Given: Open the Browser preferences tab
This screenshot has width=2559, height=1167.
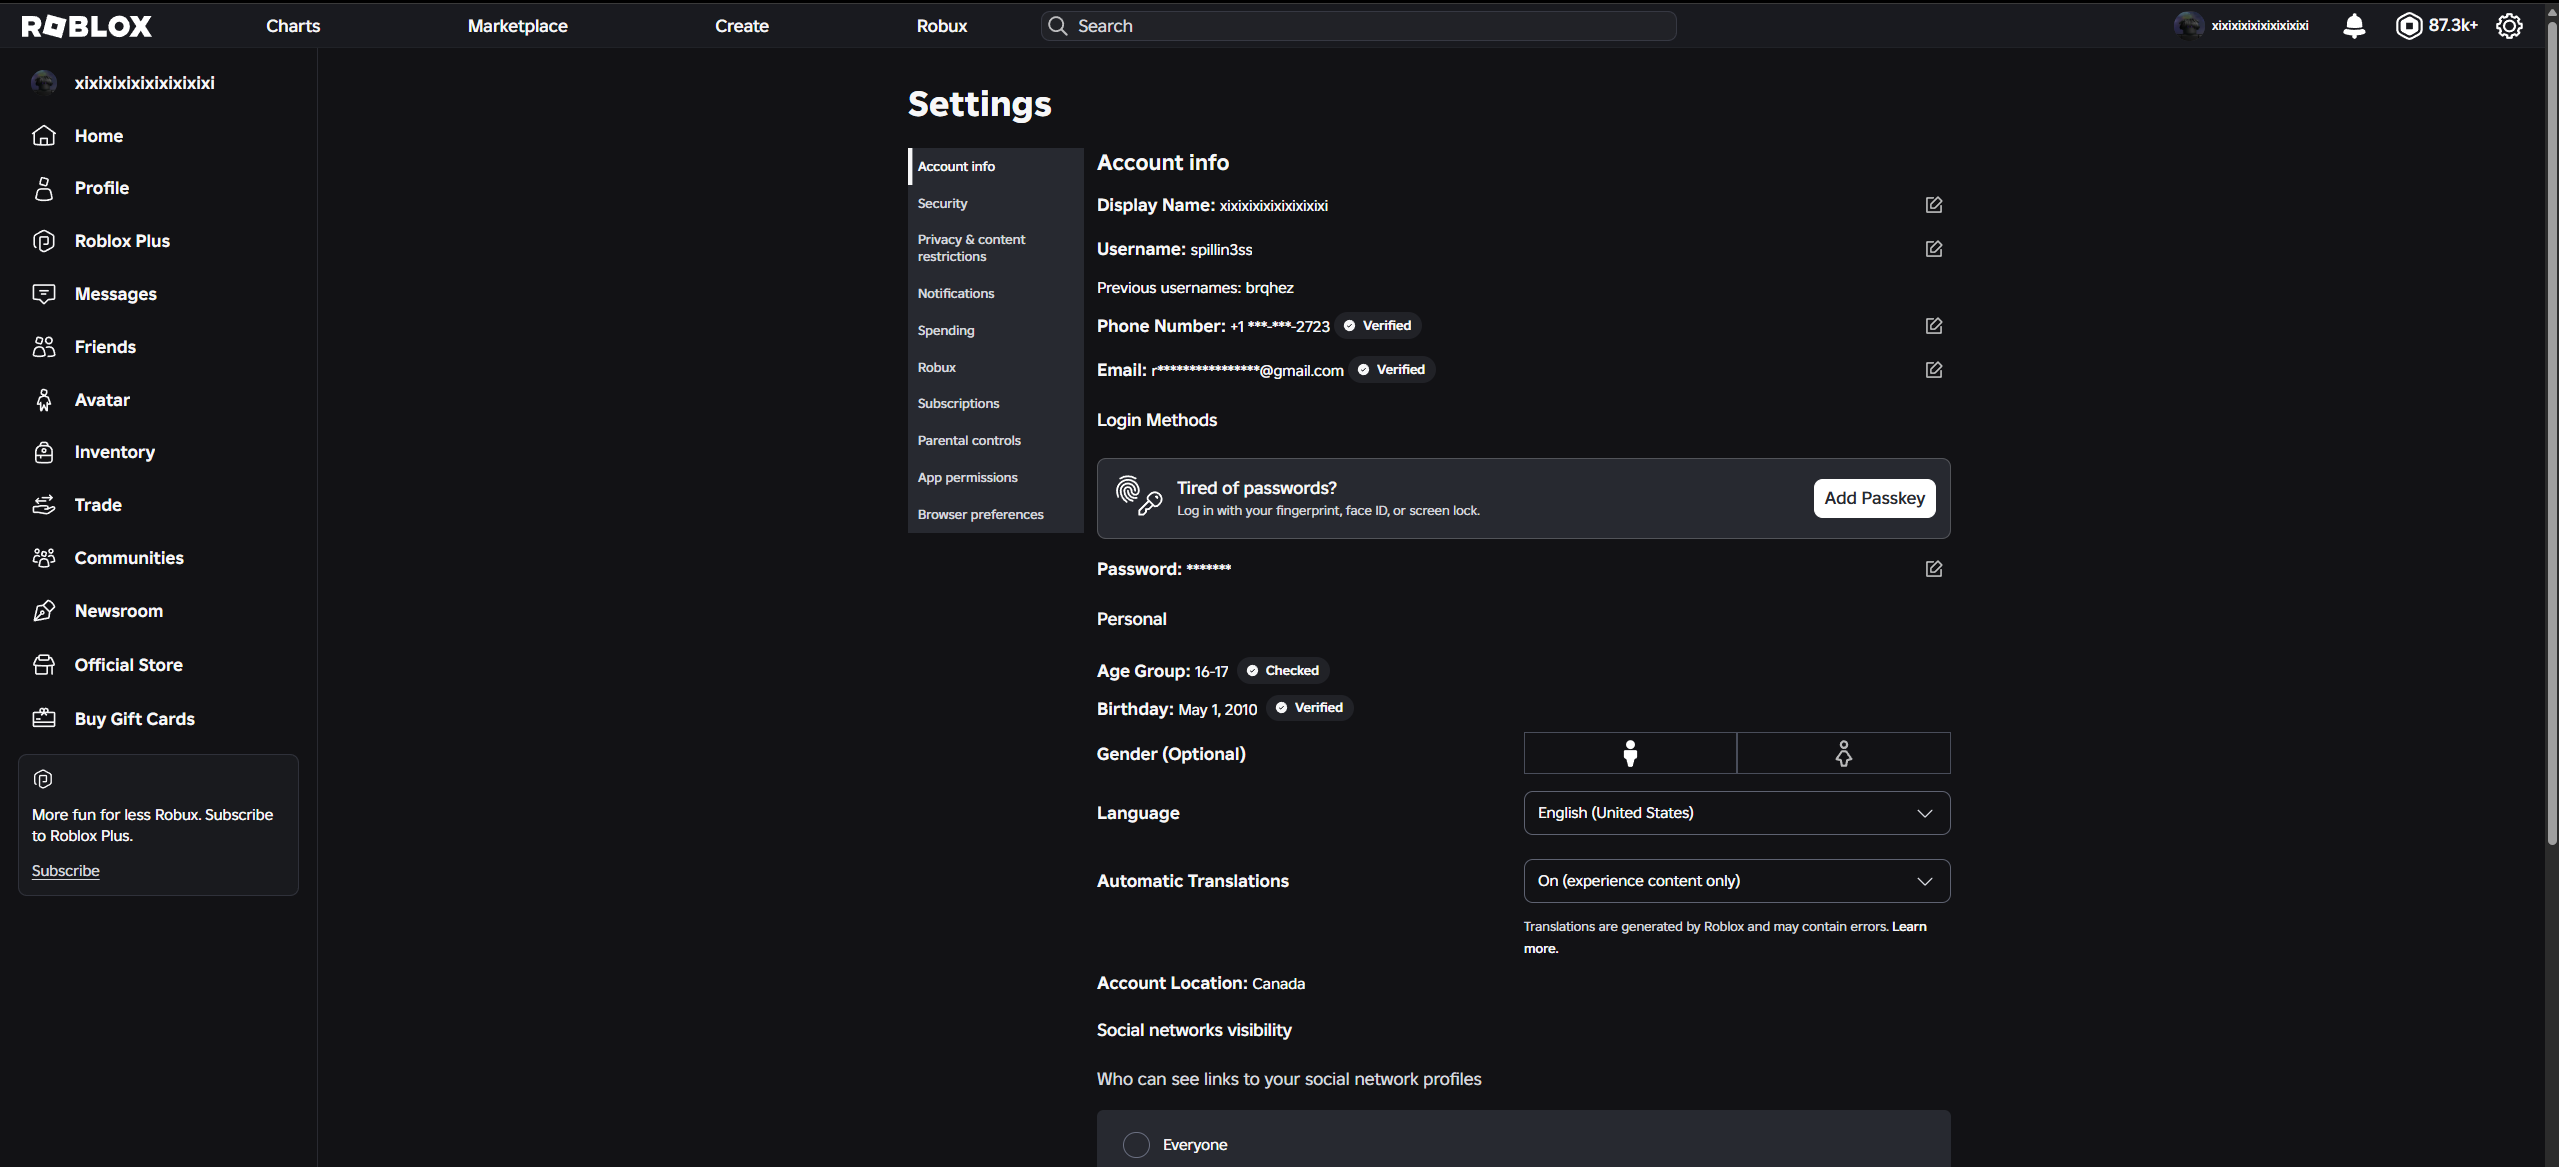Looking at the screenshot, I should [996, 514].
